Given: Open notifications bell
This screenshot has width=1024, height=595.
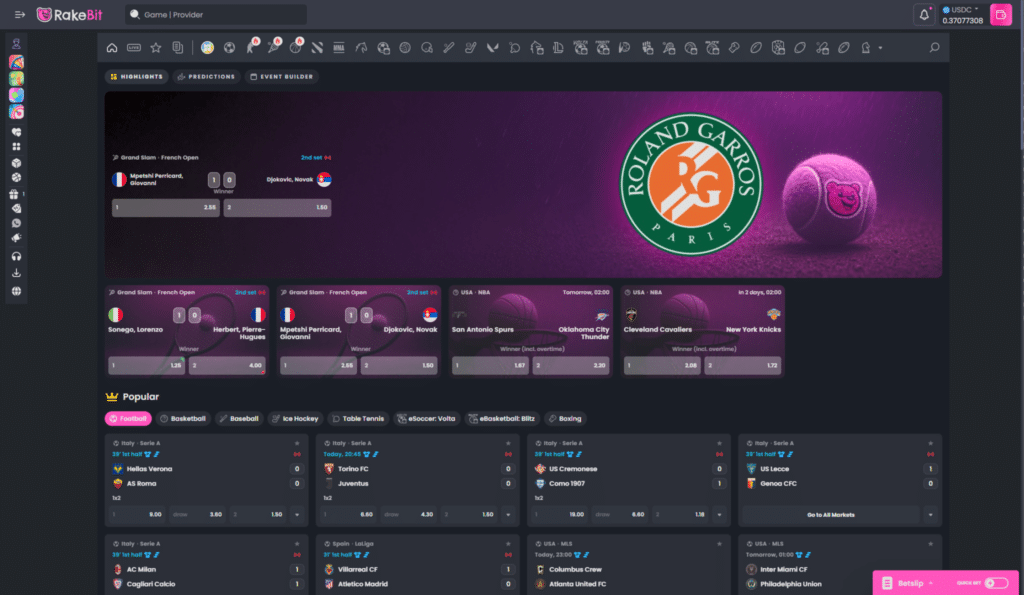Looking at the screenshot, I should [x=923, y=14].
